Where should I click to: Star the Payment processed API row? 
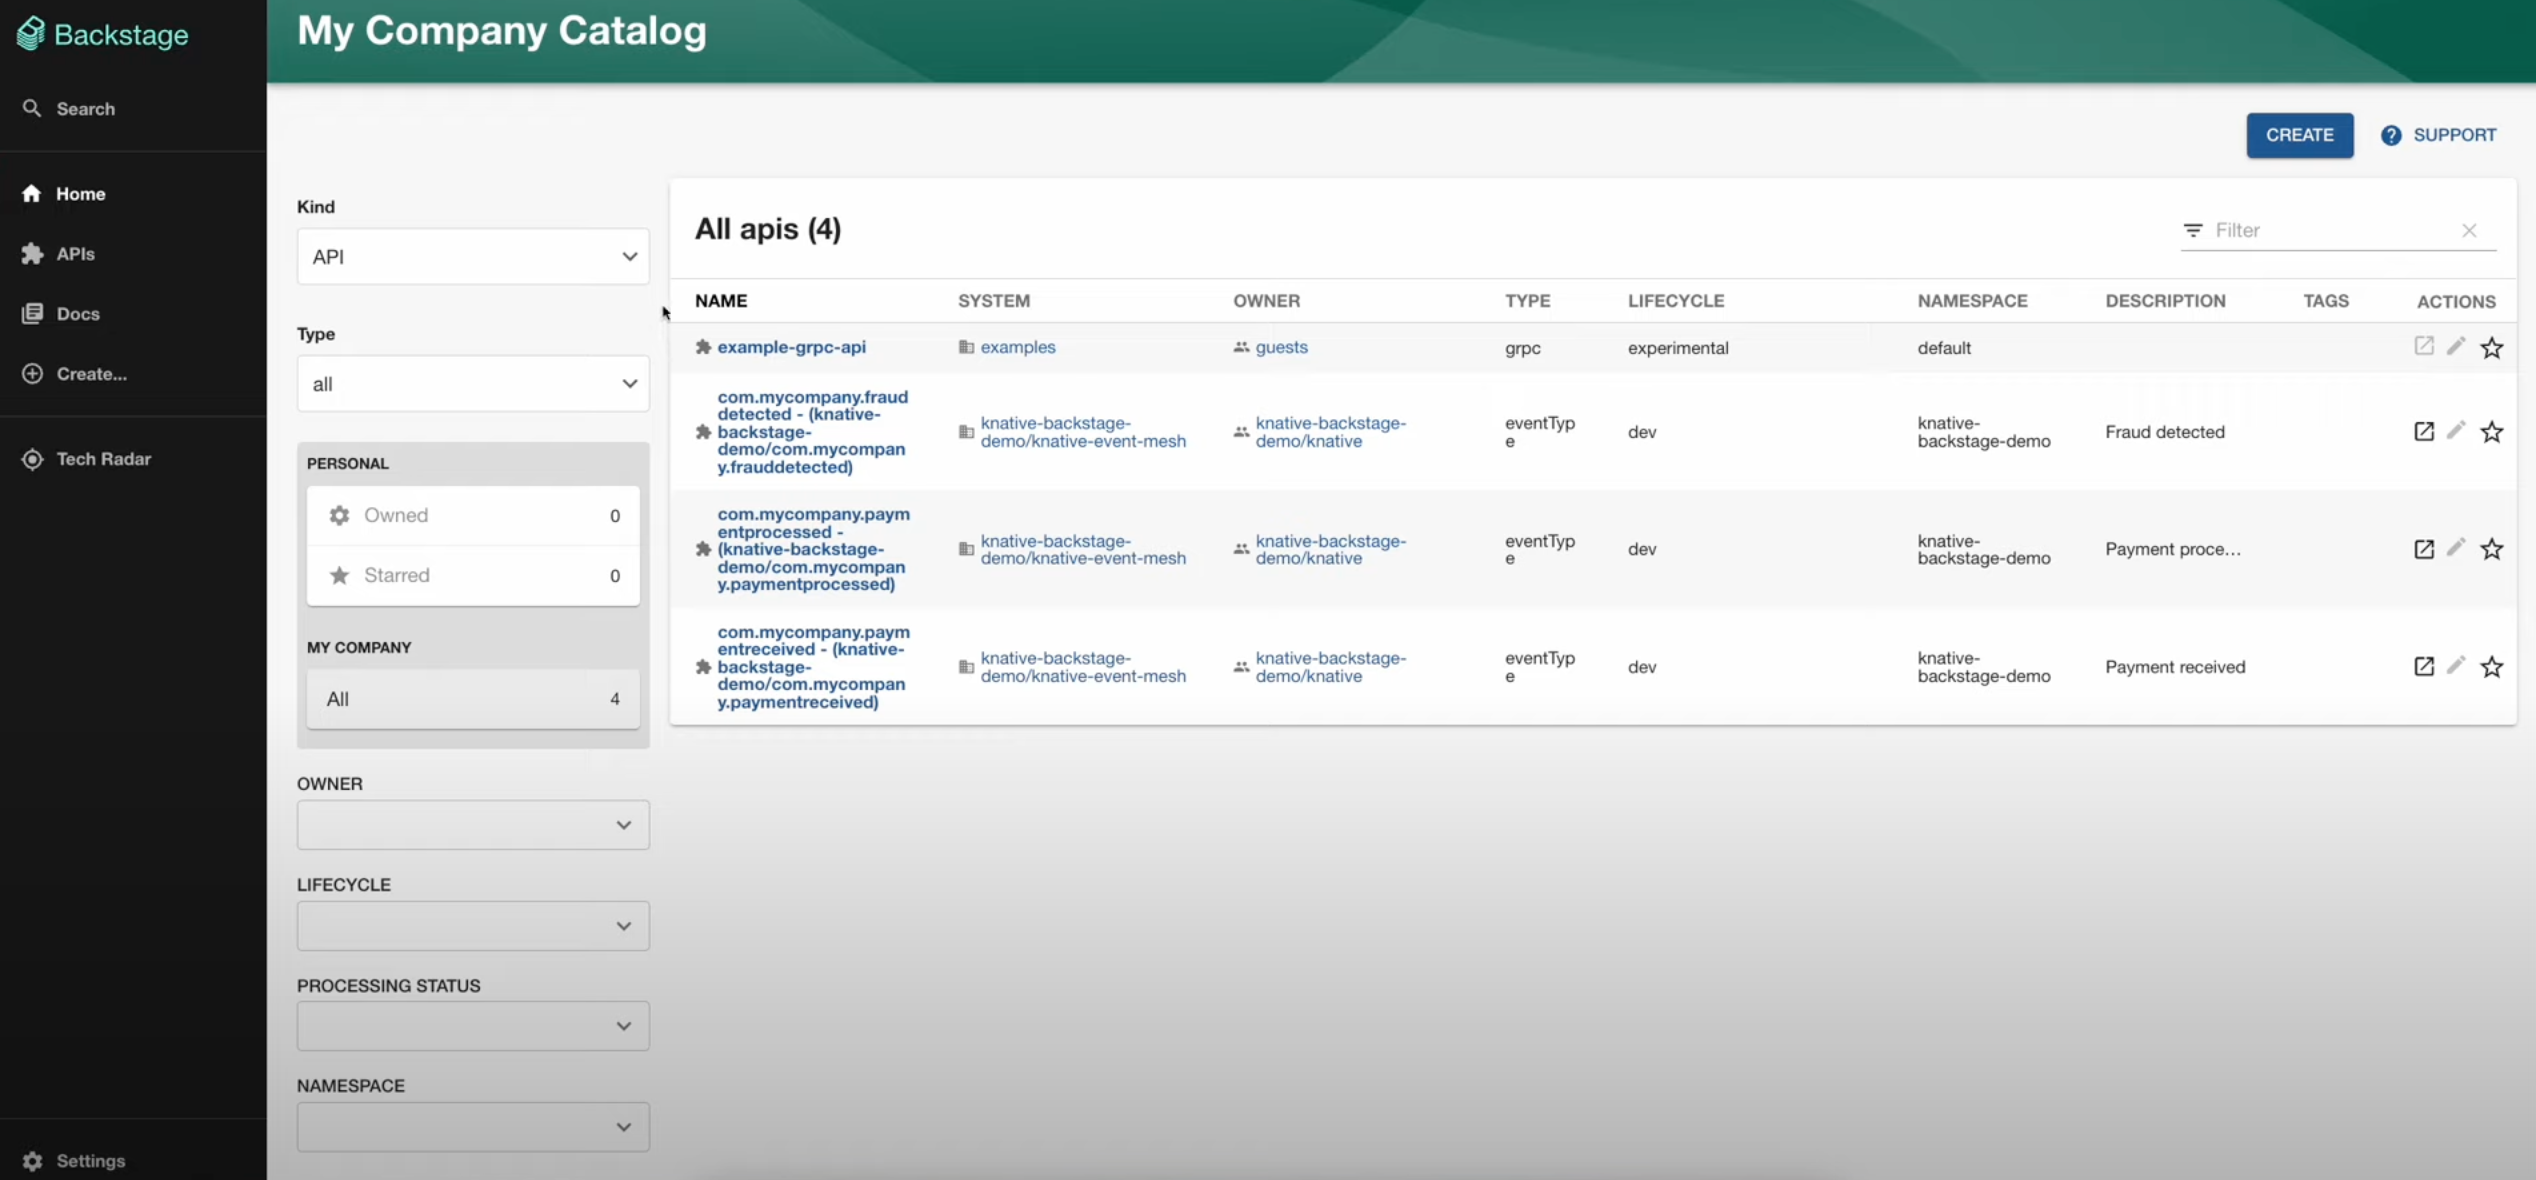click(2492, 549)
